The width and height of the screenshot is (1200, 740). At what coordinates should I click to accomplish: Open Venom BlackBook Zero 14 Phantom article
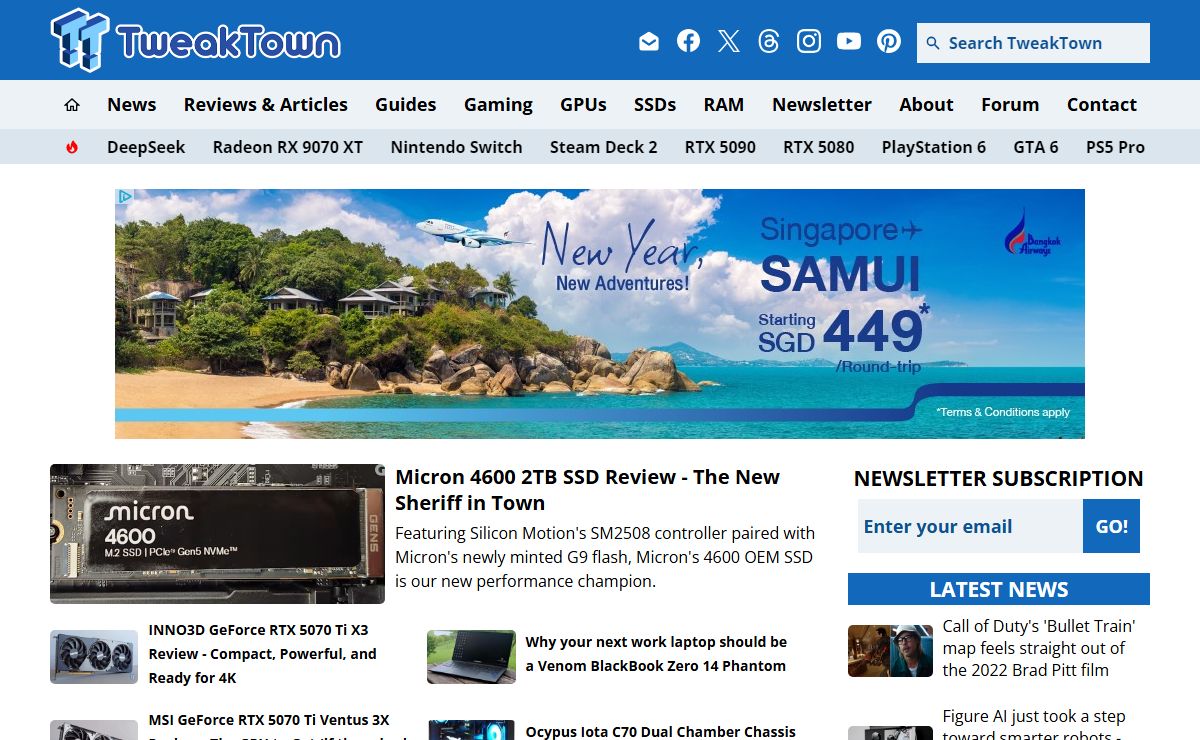[x=656, y=654]
